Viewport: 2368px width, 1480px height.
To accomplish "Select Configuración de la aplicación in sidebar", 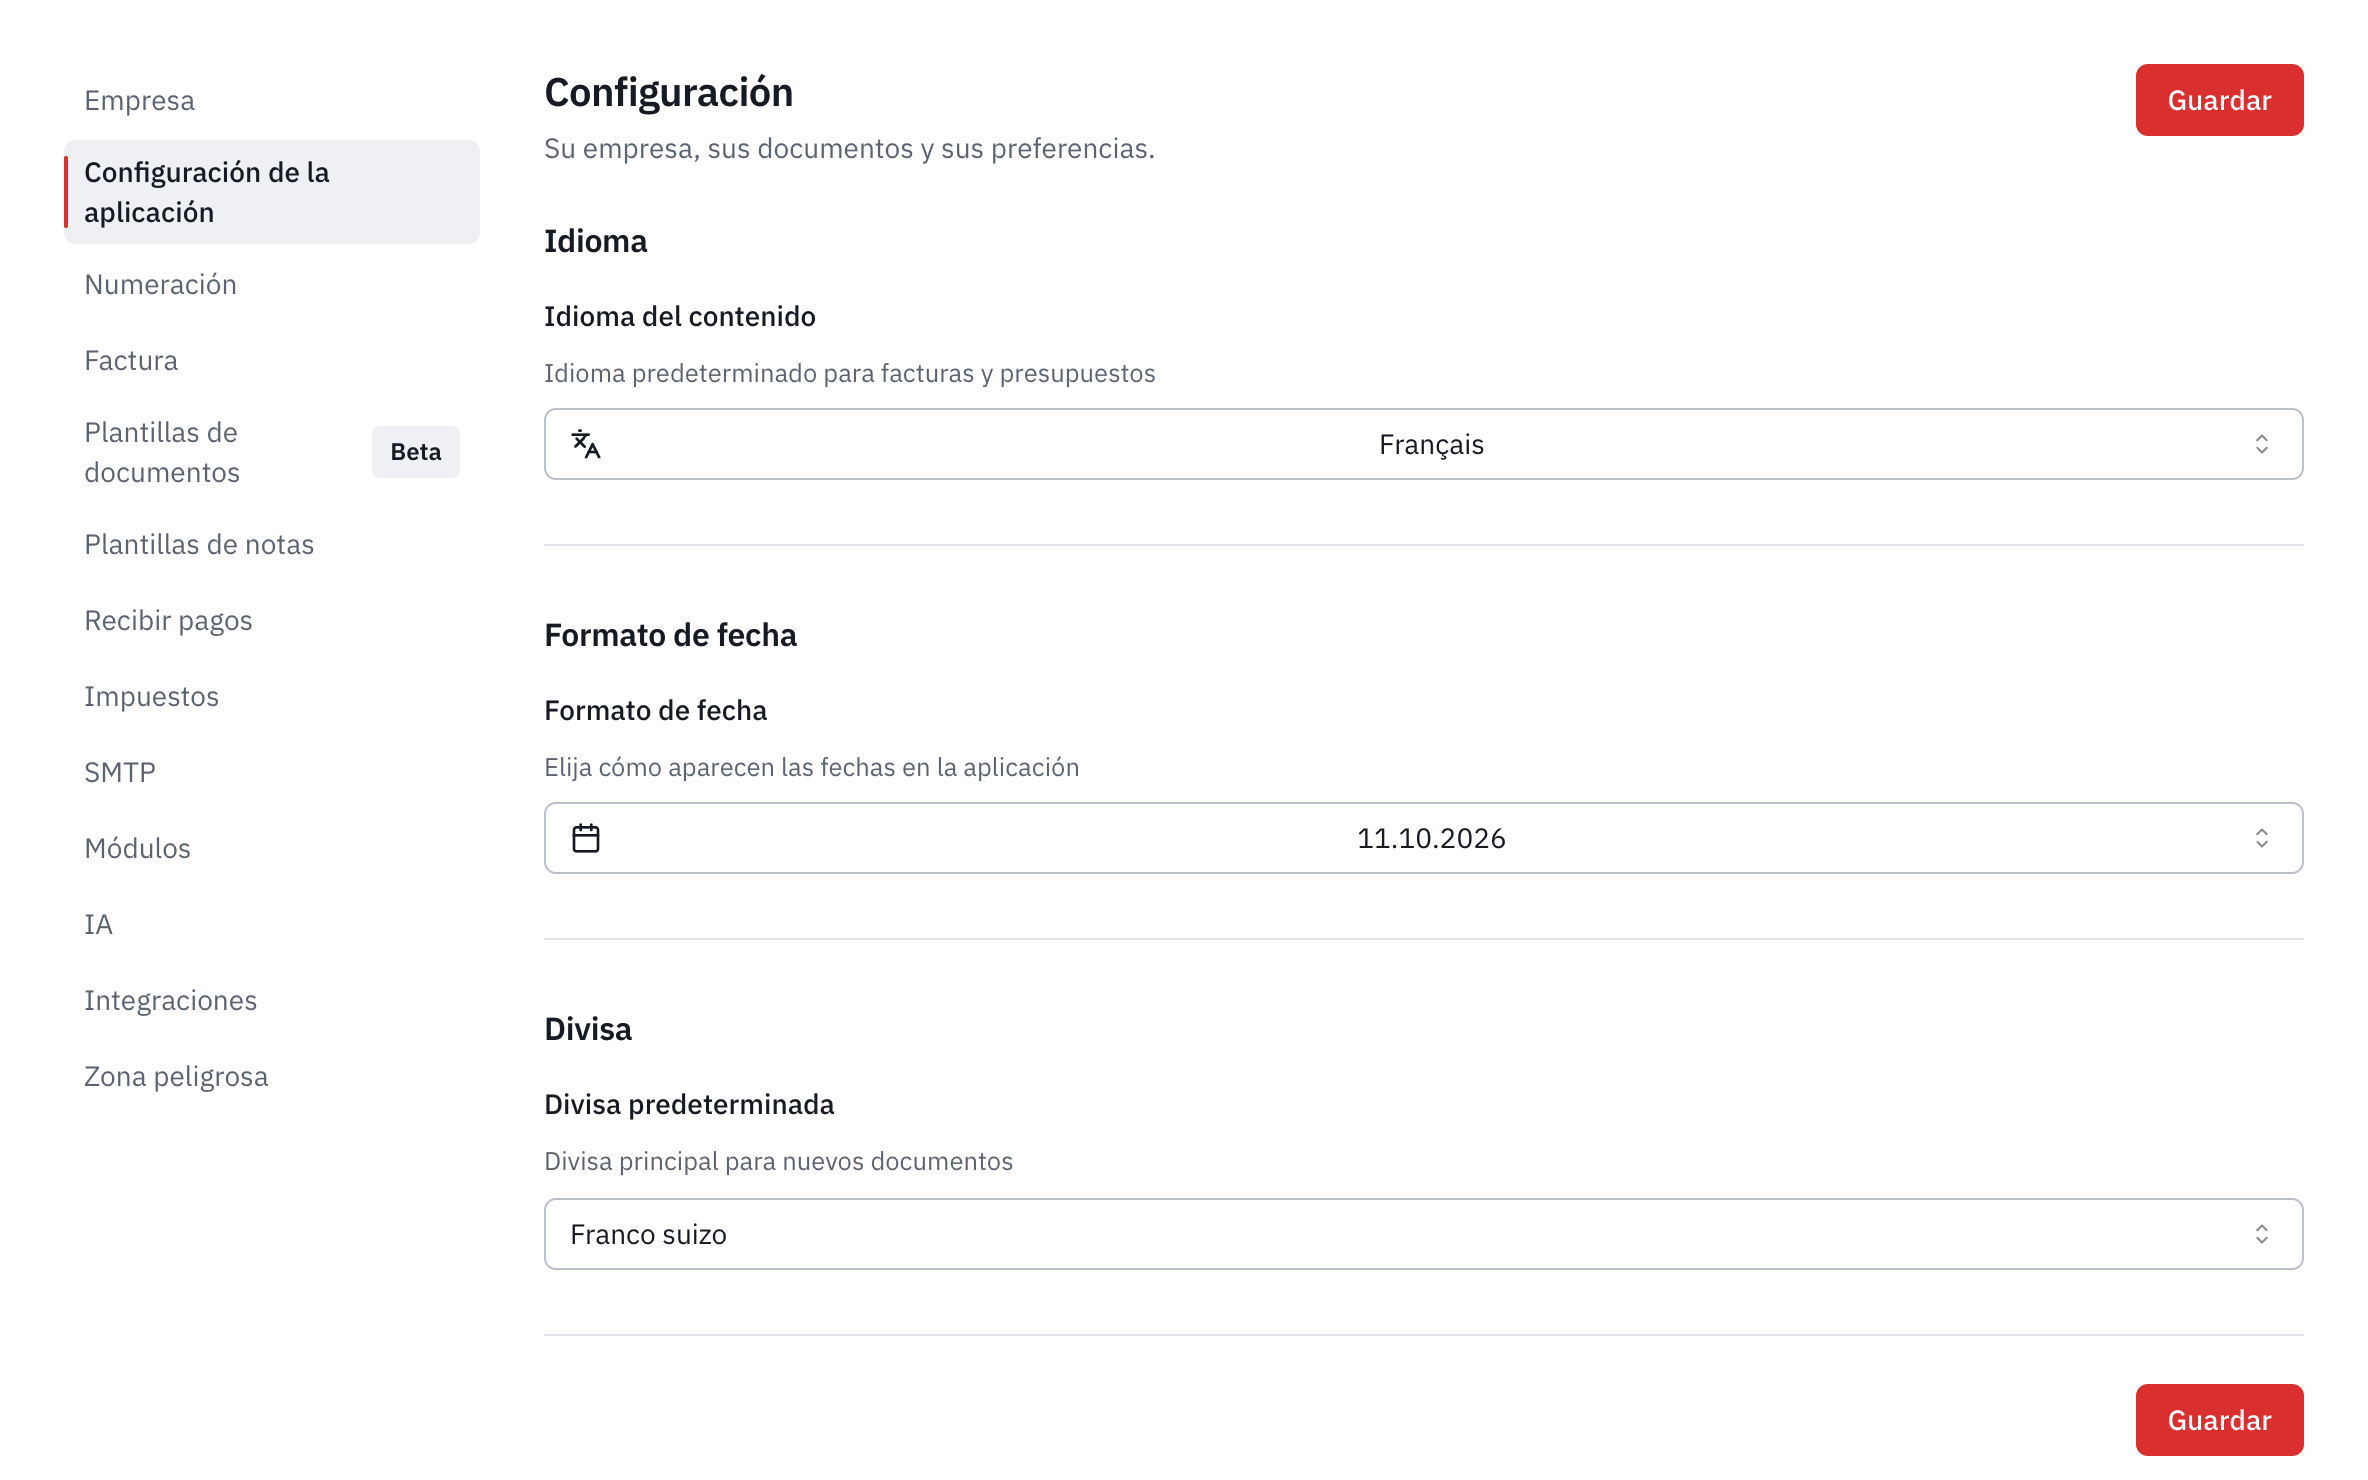I will point(272,192).
